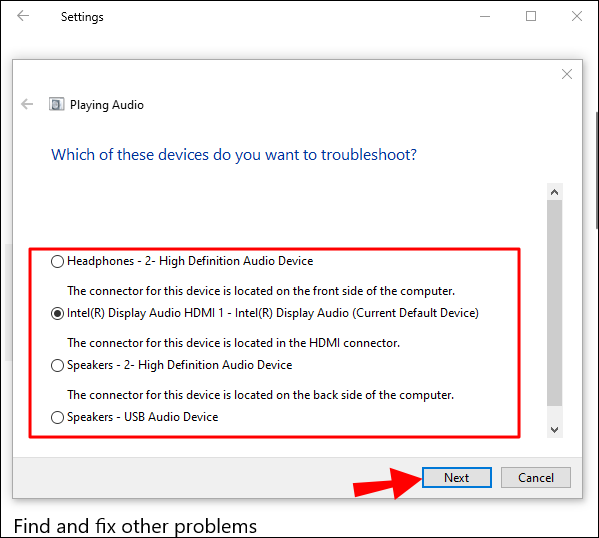Click the device list scroll up arrow
Image resolution: width=599 pixels, height=538 pixels.
[555, 192]
